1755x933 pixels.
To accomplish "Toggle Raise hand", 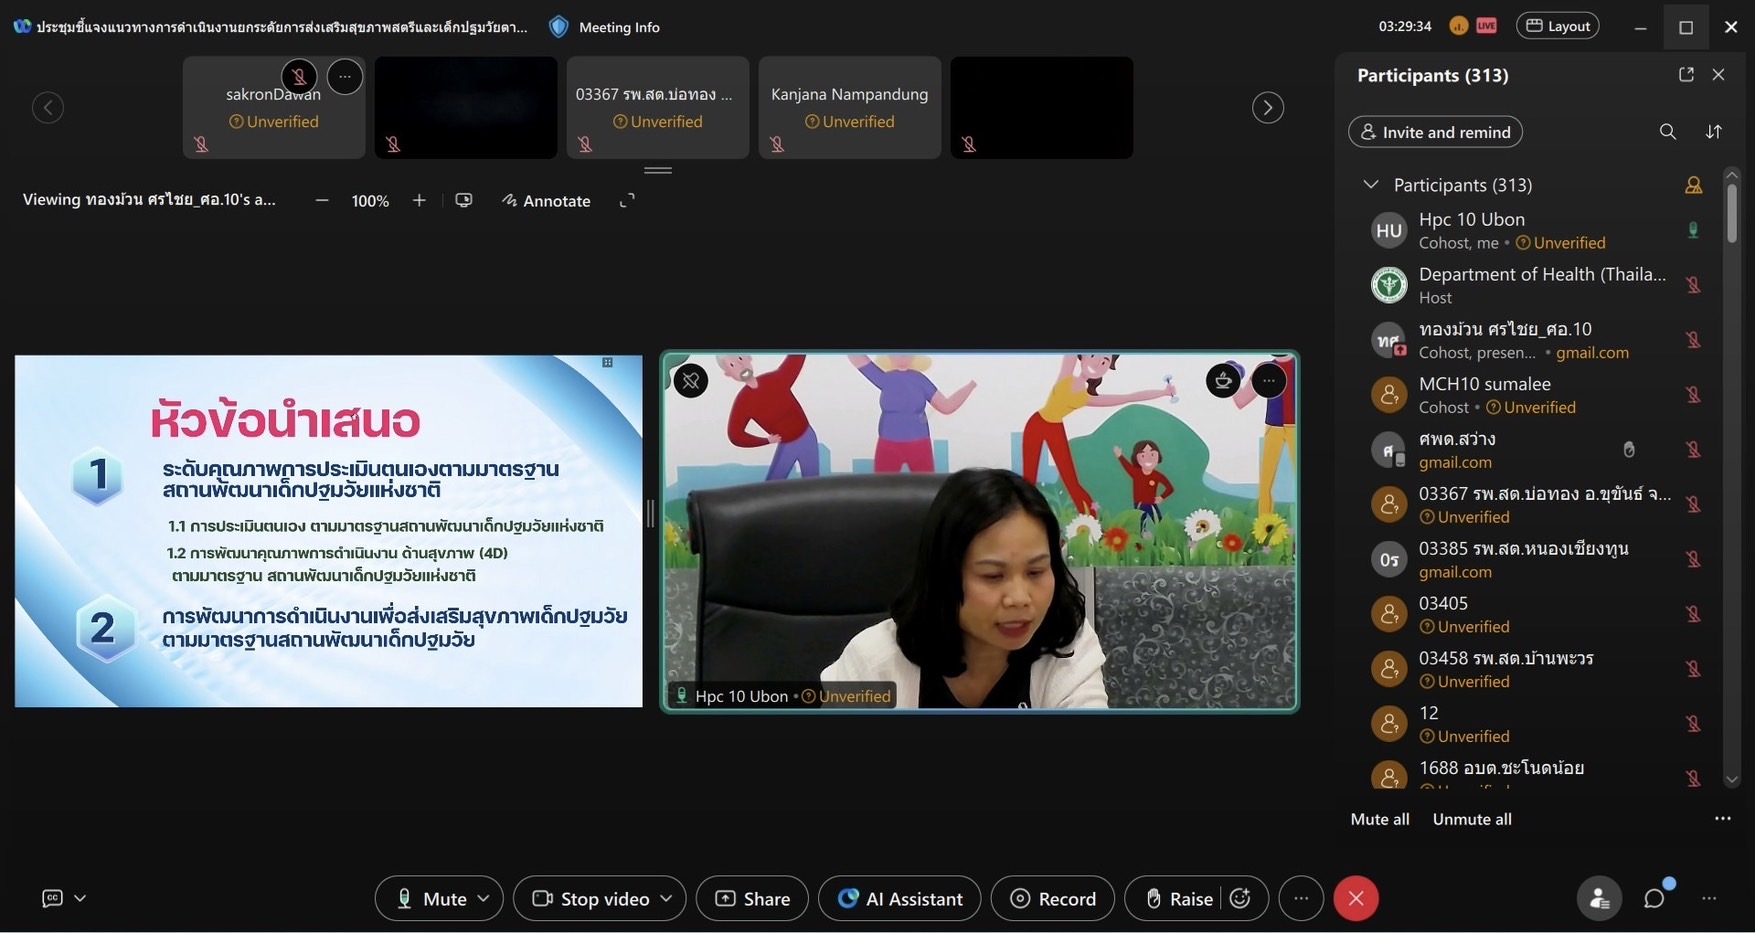I will (x=1178, y=898).
